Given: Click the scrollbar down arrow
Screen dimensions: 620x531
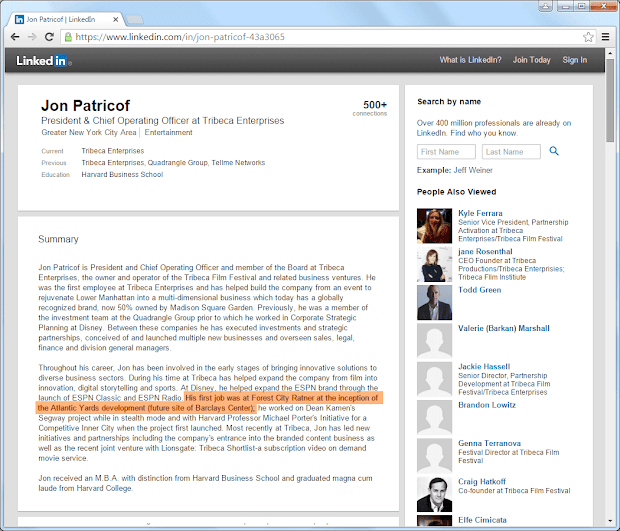Looking at the screenshot, I should [610, 521].
